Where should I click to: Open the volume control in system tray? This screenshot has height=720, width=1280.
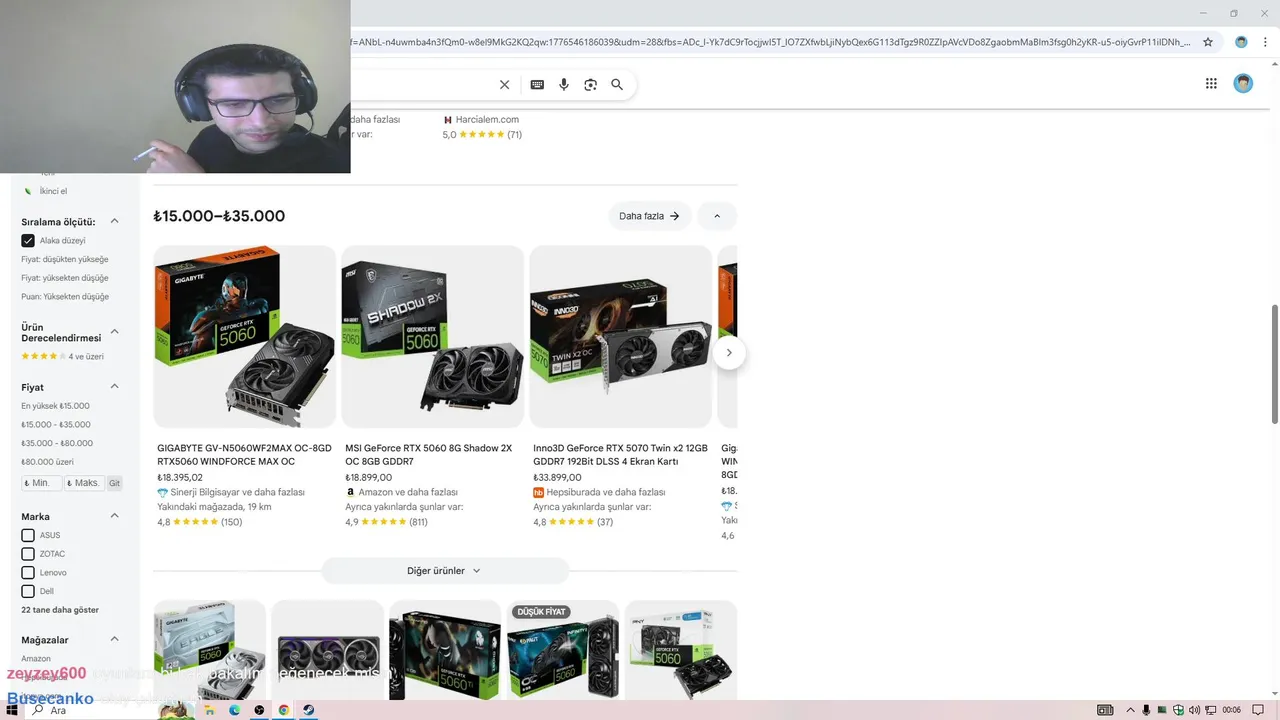[x=1194, y=710]
